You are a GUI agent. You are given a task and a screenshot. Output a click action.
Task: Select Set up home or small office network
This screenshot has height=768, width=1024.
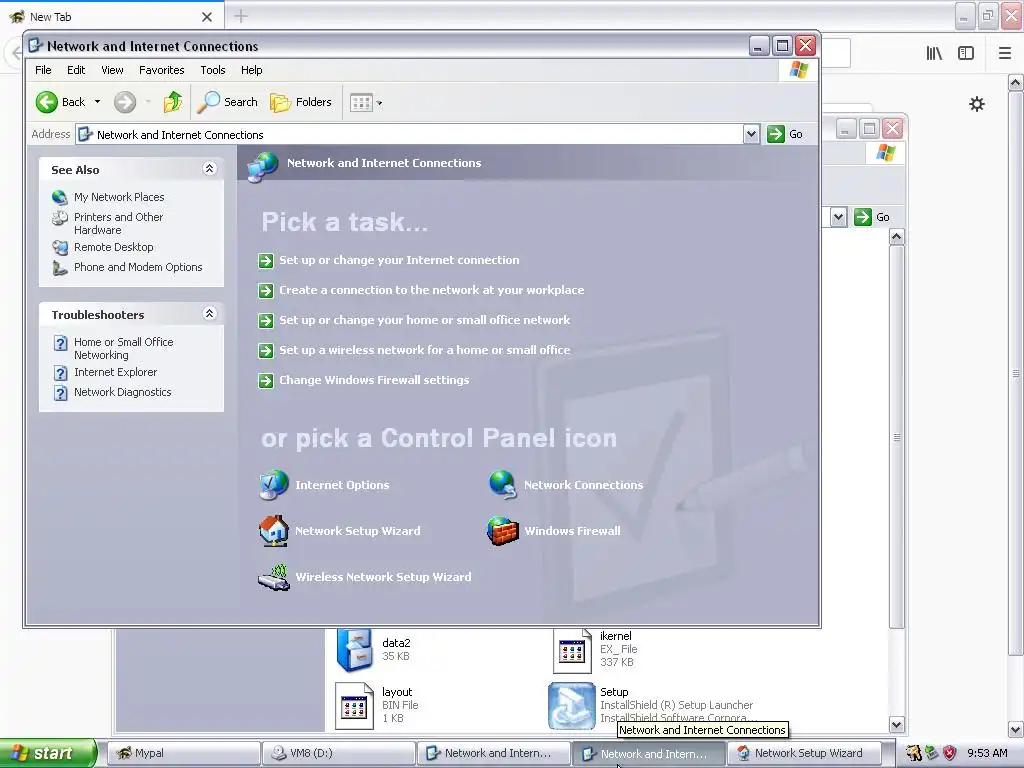[x=424, y=320]
